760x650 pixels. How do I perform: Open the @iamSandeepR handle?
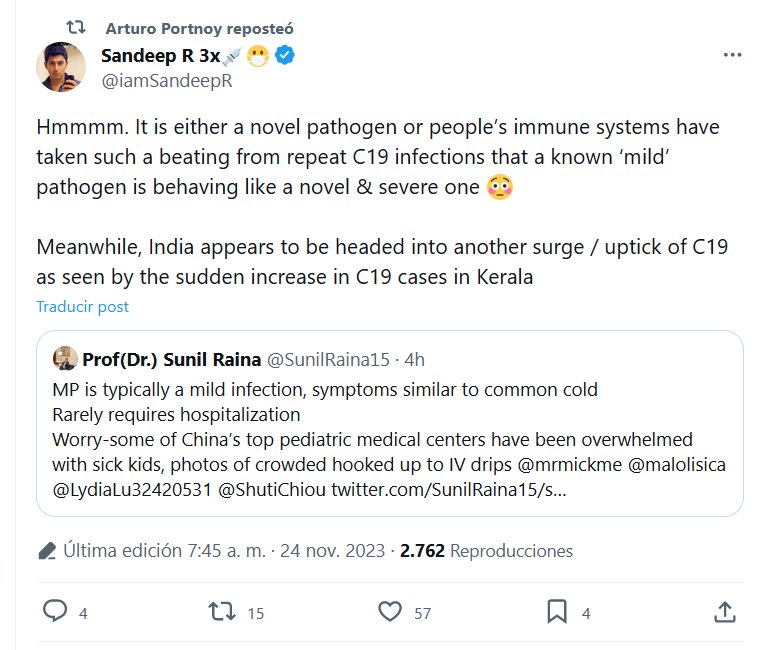pos(167,81)
